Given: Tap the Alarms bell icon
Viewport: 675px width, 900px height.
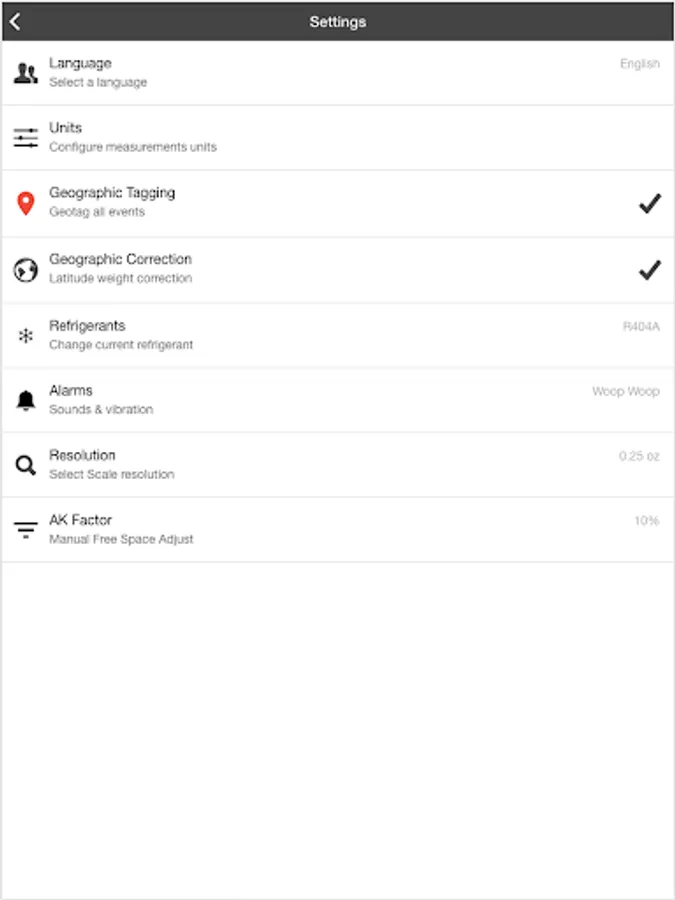Looking at the screenshot, I should (x=26, y=400).
